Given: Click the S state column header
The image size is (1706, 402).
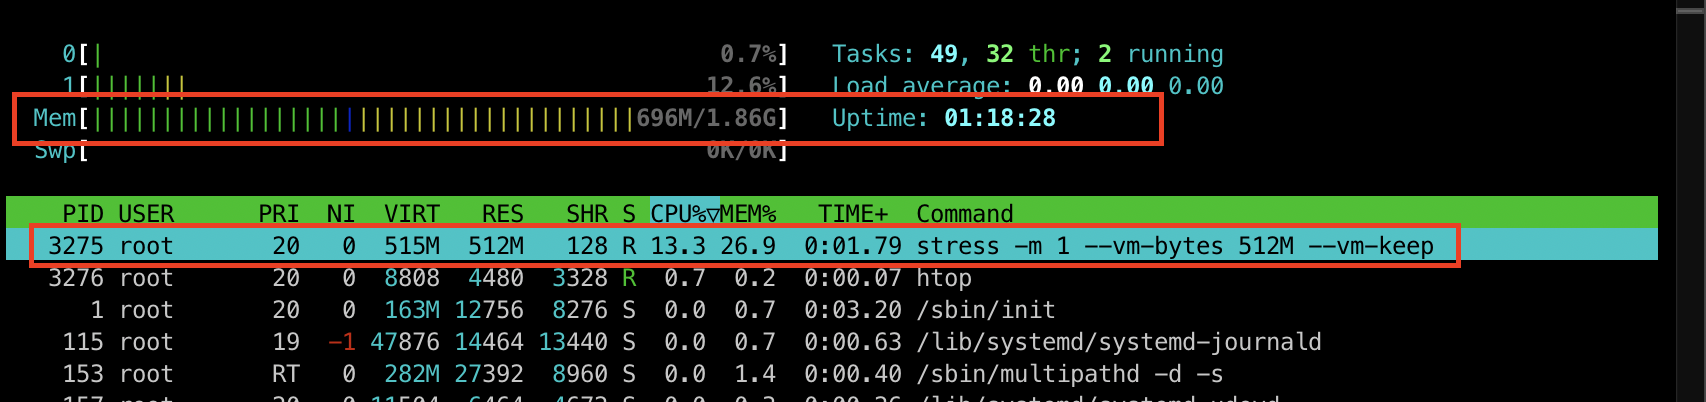Looking at the screenshot, I should pos(629,214).
